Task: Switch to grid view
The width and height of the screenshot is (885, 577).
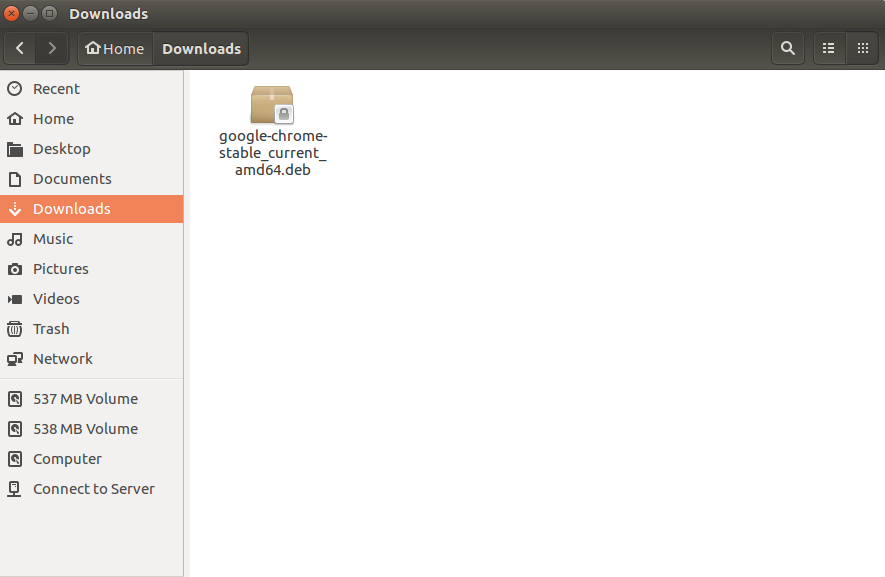Action: (862, 48)
